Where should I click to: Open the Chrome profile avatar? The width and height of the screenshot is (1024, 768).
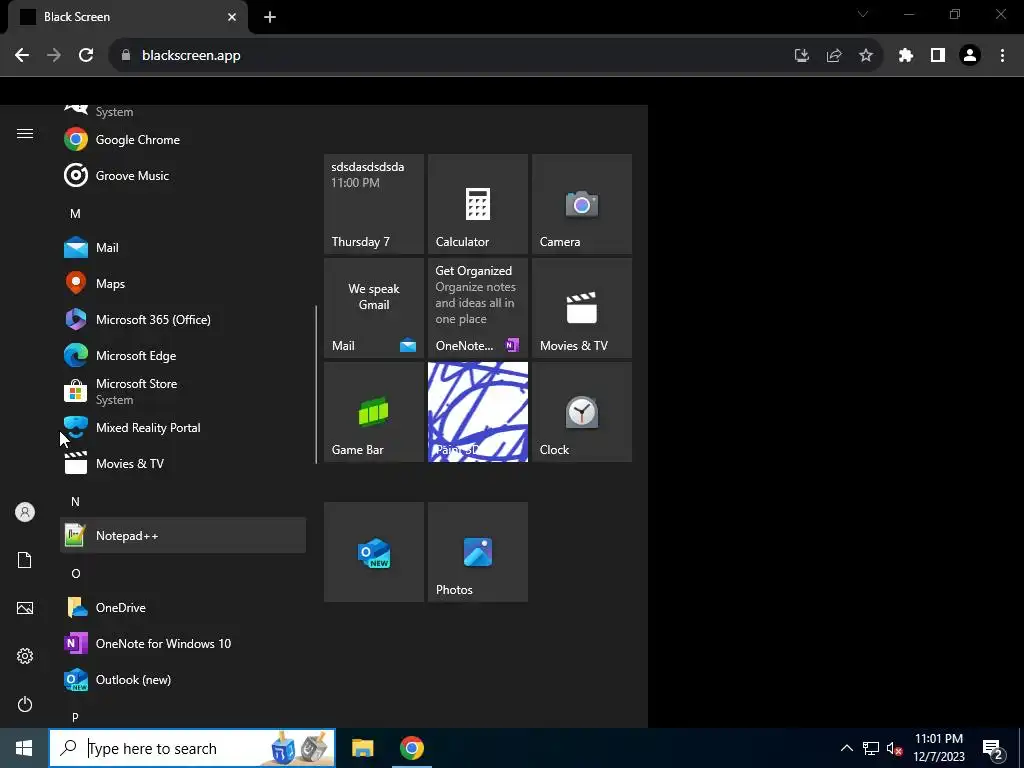970,56
